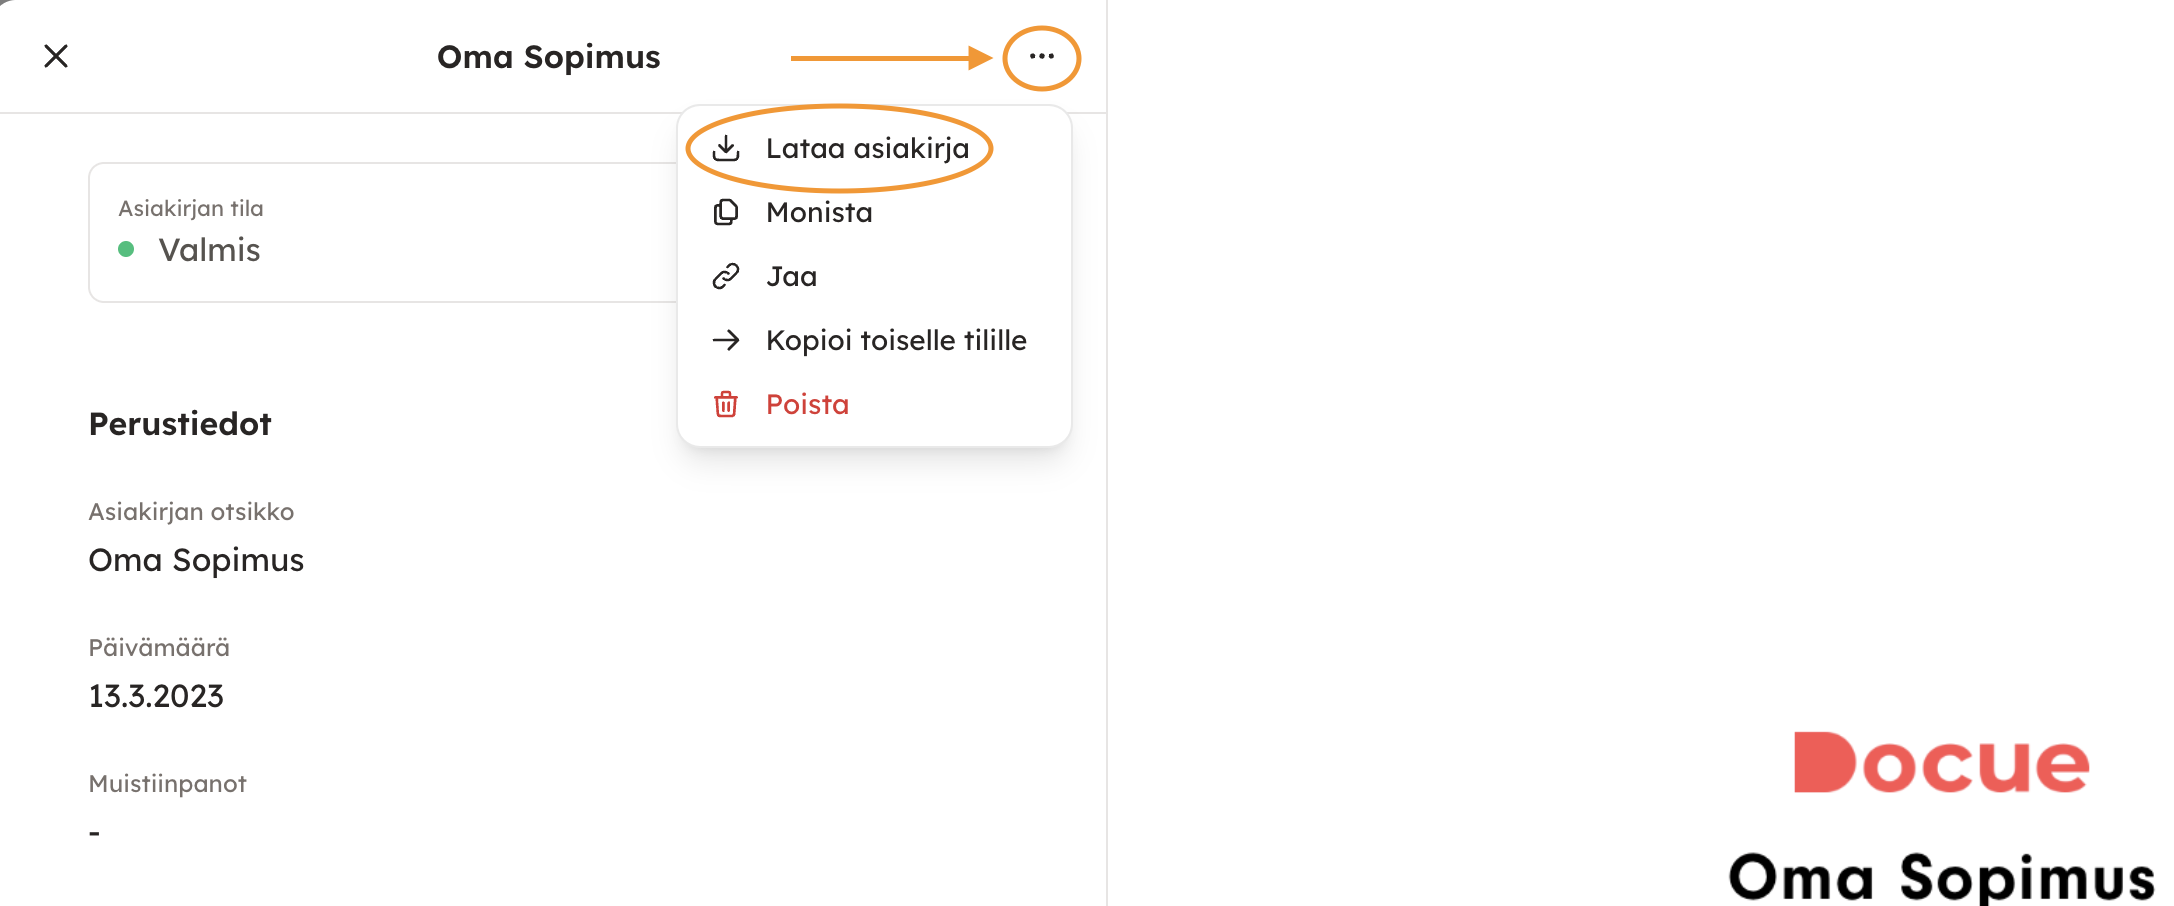Select the Kopioi toiselle tilille label
Viewport: 2174px width, 906px height.
tap(896, 340)
